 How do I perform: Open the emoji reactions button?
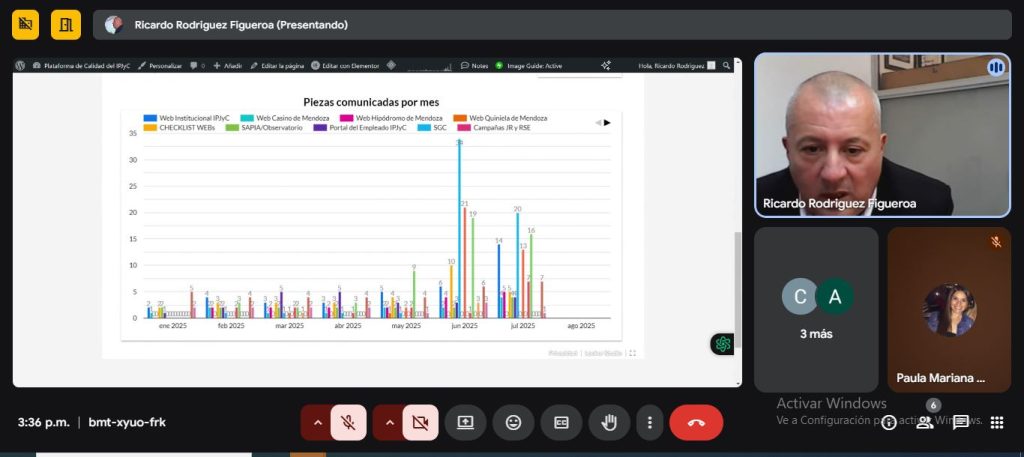point(513,422)
